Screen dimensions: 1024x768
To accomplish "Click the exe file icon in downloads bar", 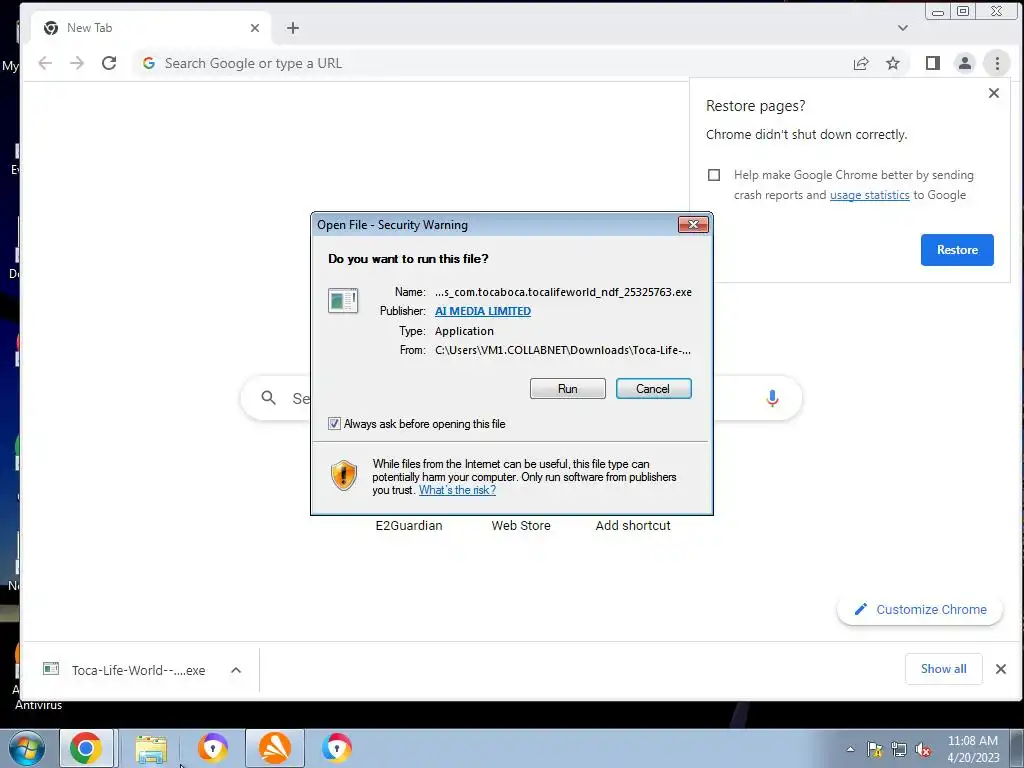I will tap(51, 669).
